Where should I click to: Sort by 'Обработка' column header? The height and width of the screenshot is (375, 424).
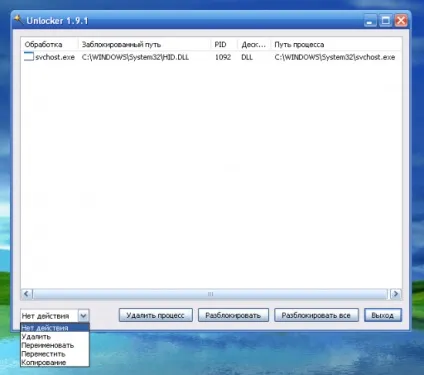(50, 44)
